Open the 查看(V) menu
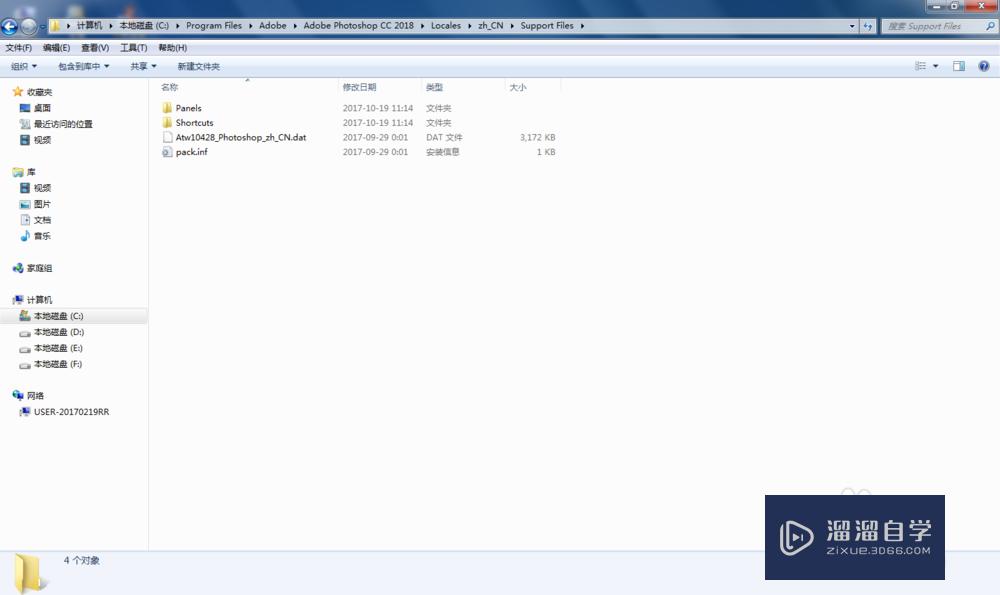This screenshot has height=595, width=1000. click(95, 48)
